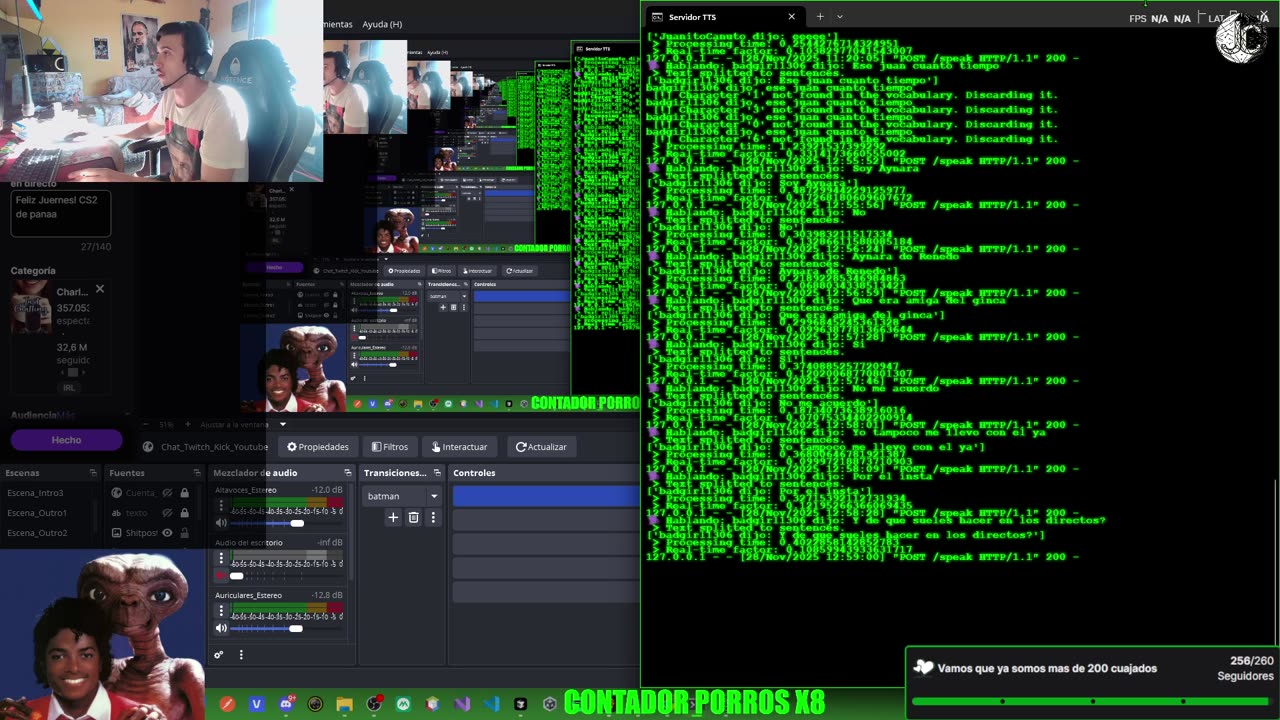Open the batman transition dropdown

coord(402,496)
